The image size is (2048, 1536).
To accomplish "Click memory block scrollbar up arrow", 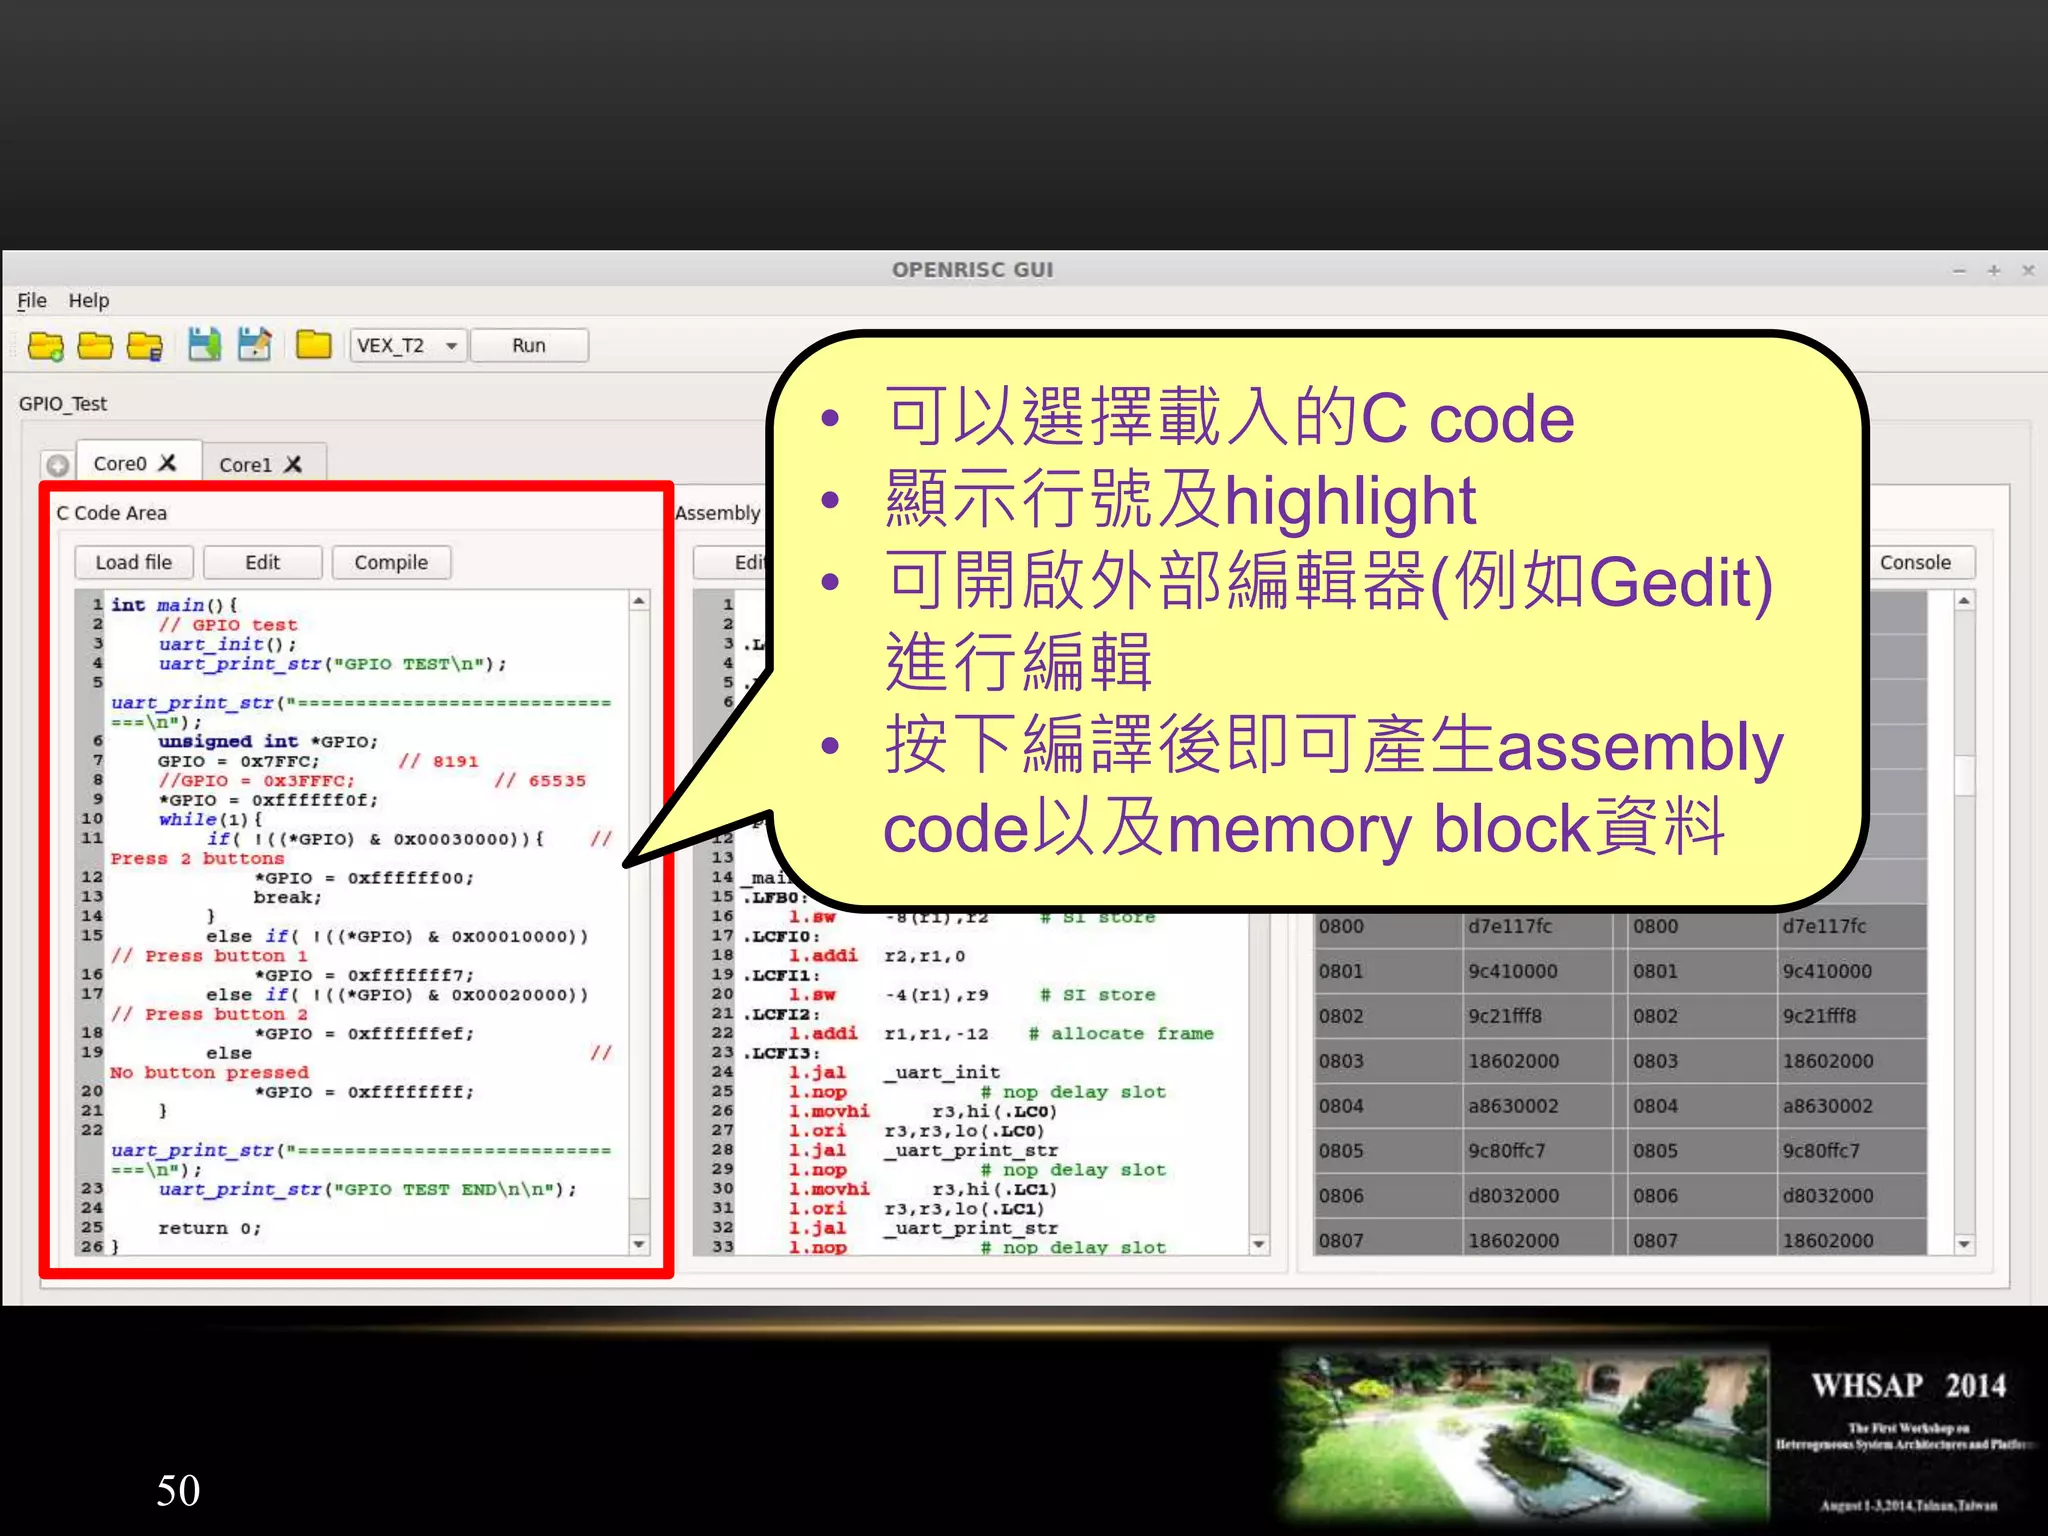I will (1964, 600).
